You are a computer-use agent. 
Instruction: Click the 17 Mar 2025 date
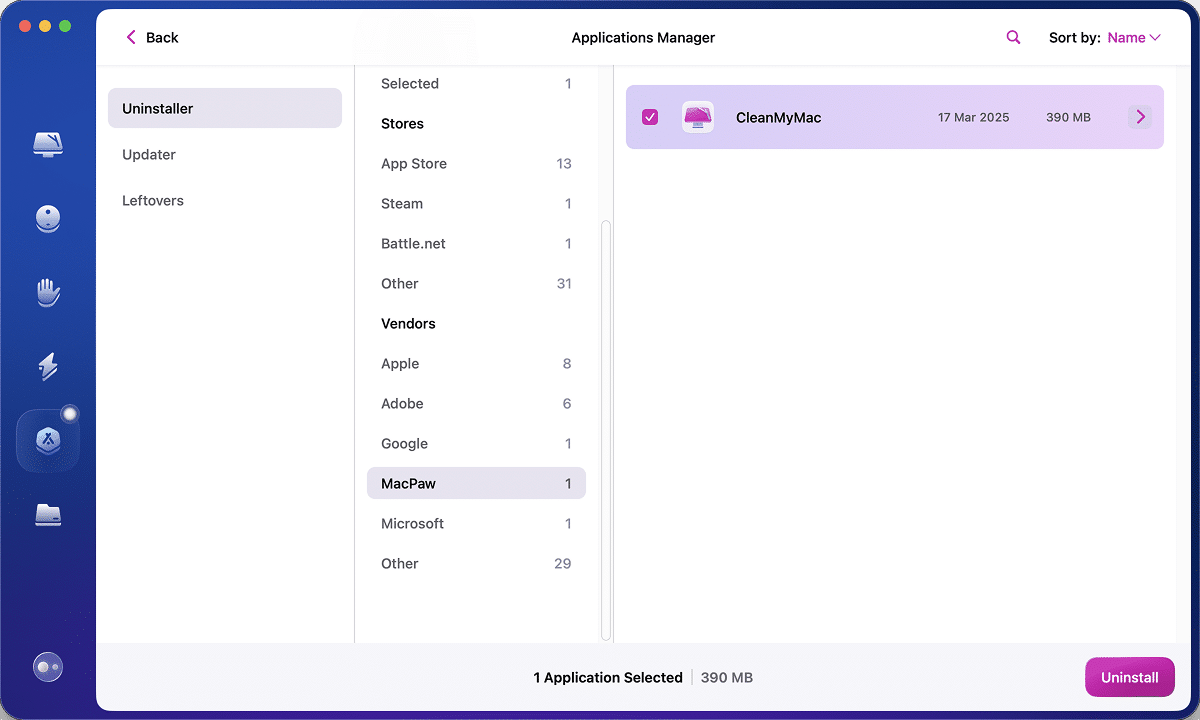coord(973,117)
